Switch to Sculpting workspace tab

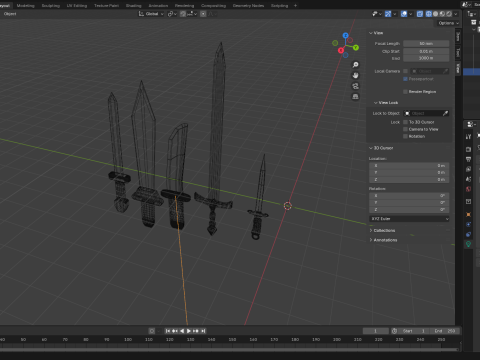[51, 6]
